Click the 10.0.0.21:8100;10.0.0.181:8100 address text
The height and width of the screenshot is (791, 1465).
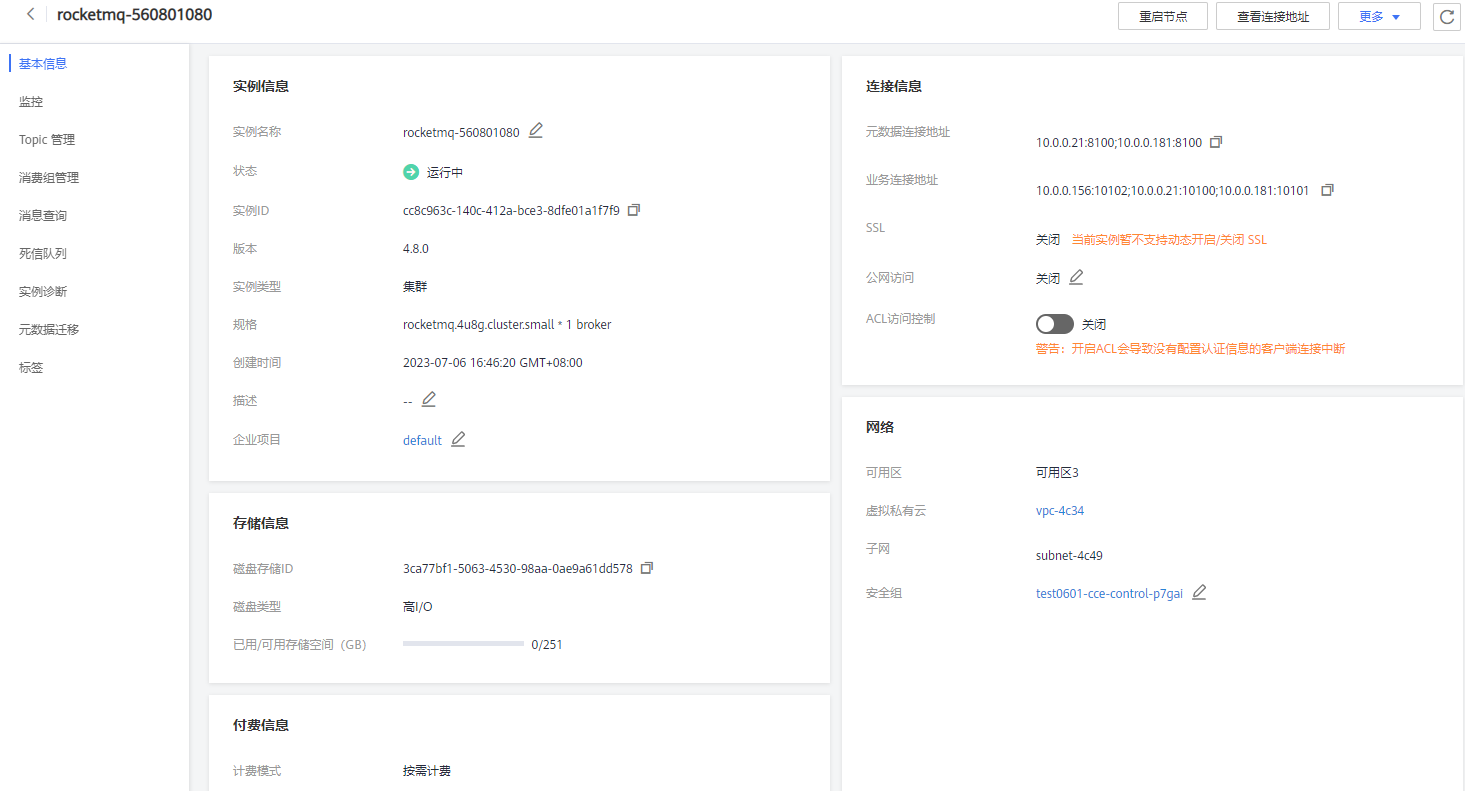(1119, 143)
